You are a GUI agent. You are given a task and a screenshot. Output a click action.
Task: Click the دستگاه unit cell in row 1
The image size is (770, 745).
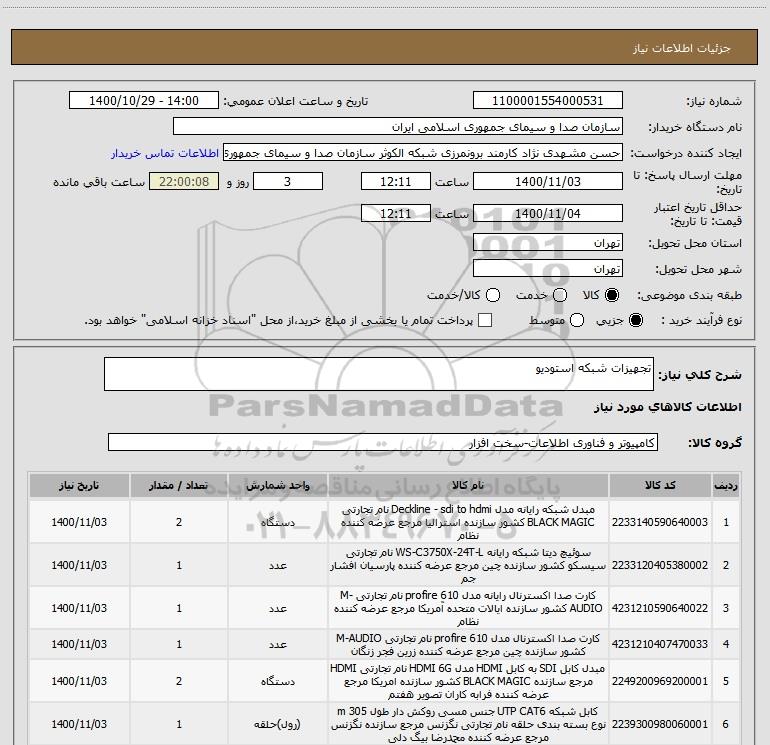[x=278, y=522]
